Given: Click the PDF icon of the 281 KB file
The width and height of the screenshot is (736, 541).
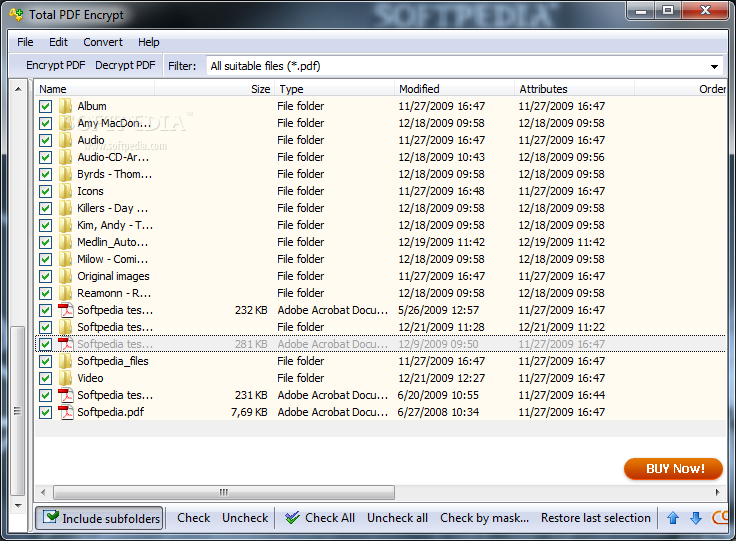Looking at the screenshot, I should click(x=66, y=344).
